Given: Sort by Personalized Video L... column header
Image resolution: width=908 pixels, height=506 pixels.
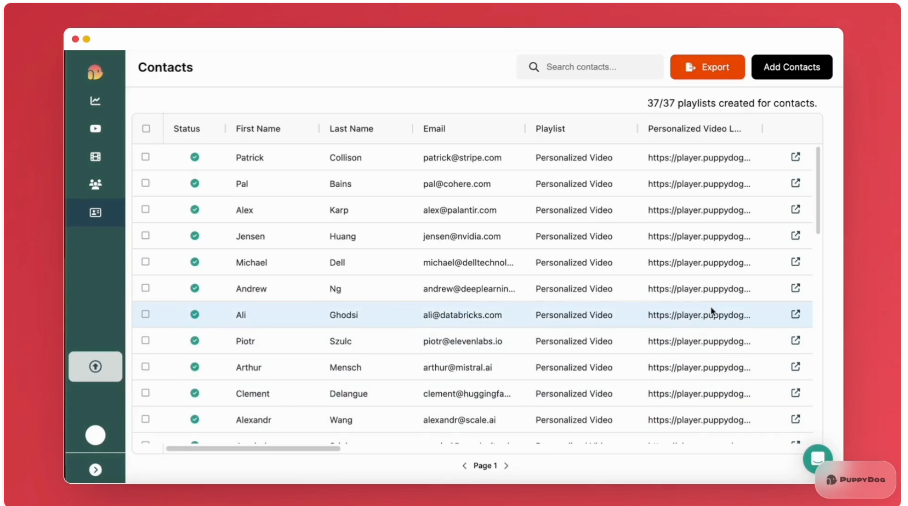Looking at the screenshot, I should coord(694,129).
